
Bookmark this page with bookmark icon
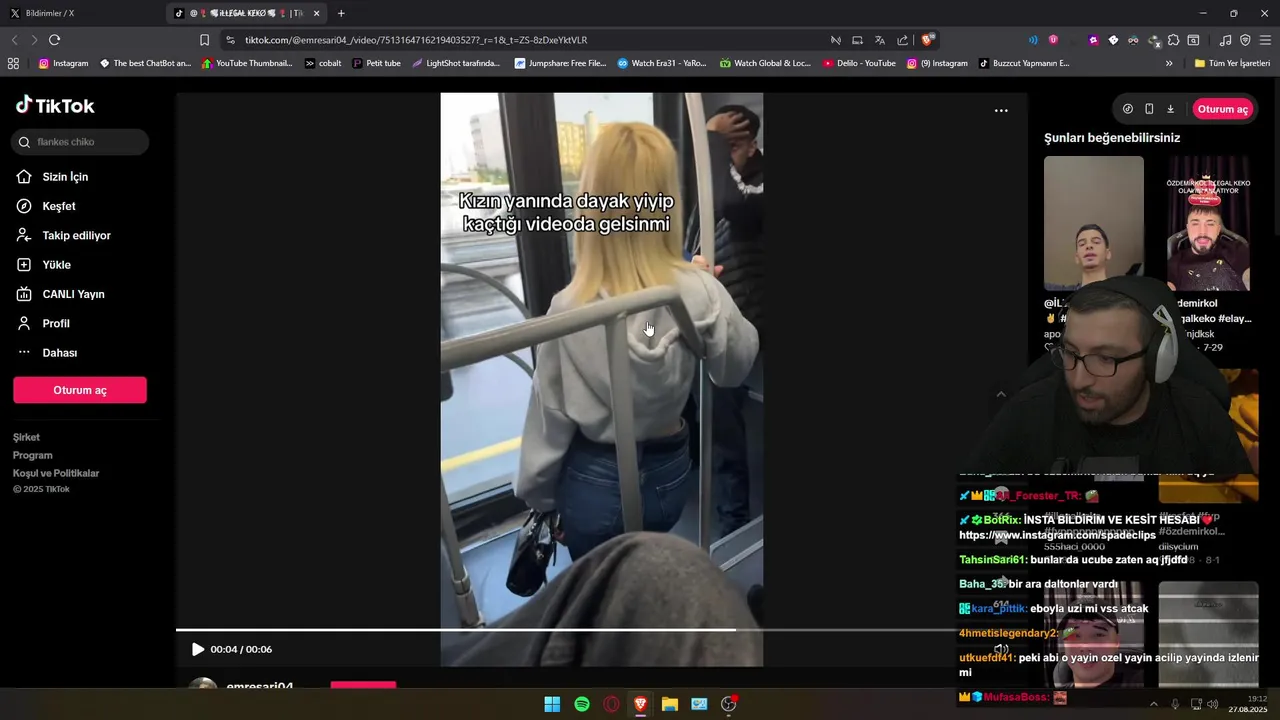pos(204,40)
